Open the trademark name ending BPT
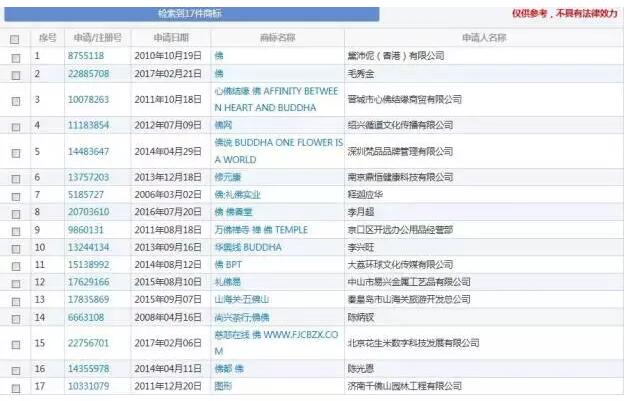The width and height of the screenshot is (629, 401). (x=228, y=265)
